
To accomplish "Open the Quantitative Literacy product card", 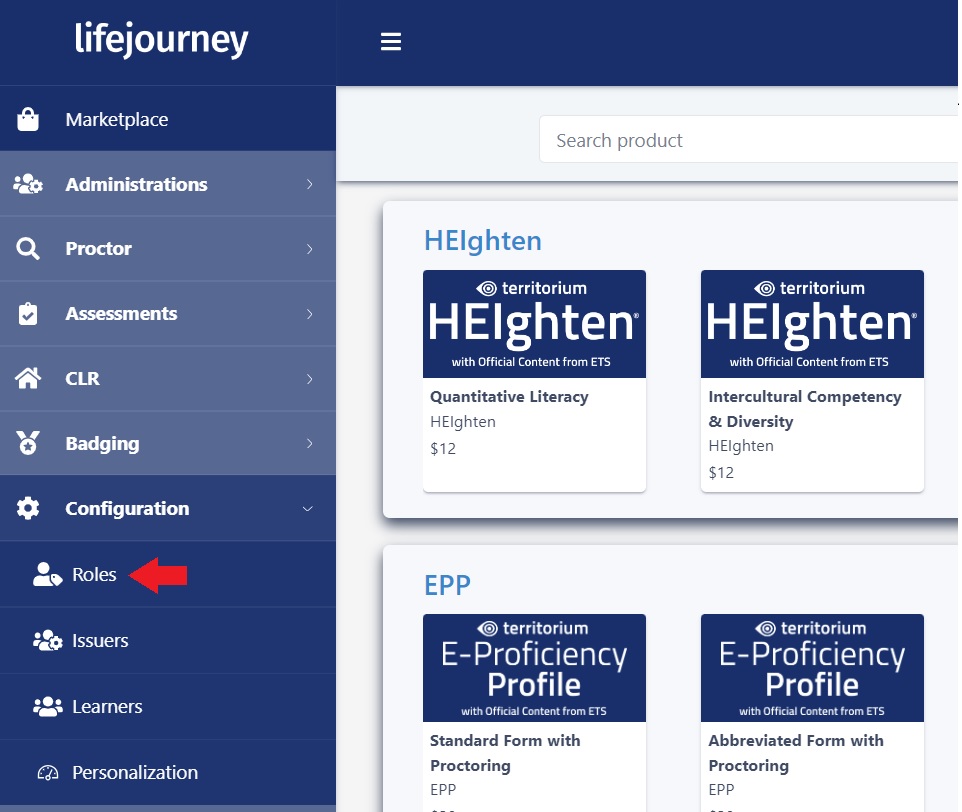I will coord(534,380).
